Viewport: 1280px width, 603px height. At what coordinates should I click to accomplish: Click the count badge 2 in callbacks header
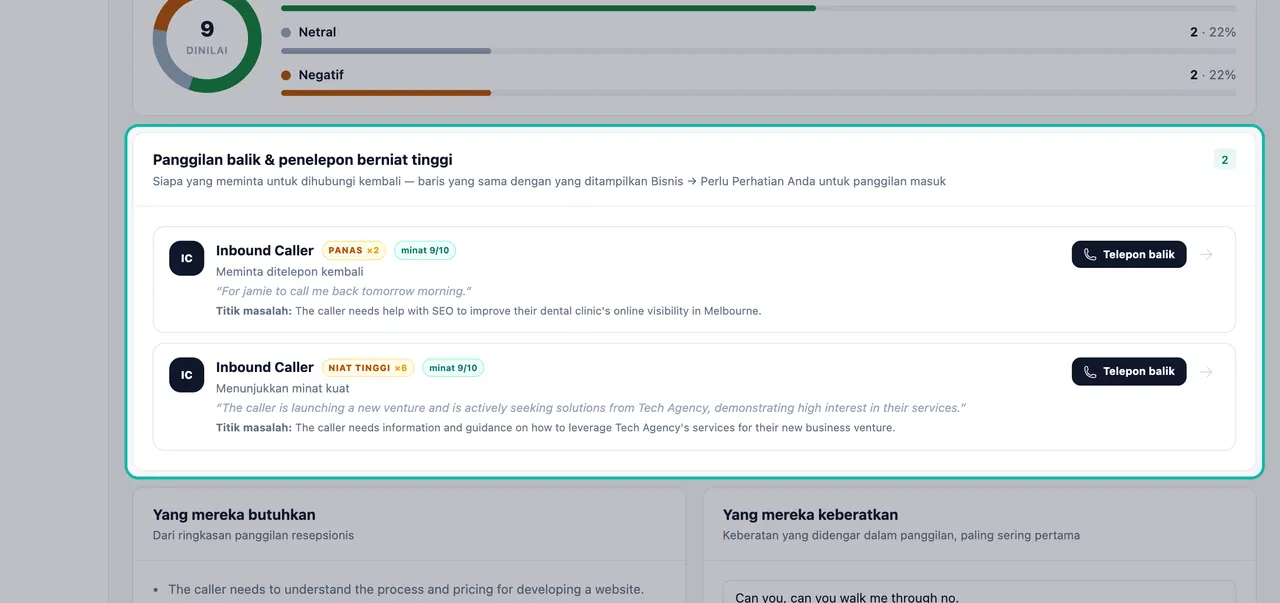click(x=1225, y=160)
